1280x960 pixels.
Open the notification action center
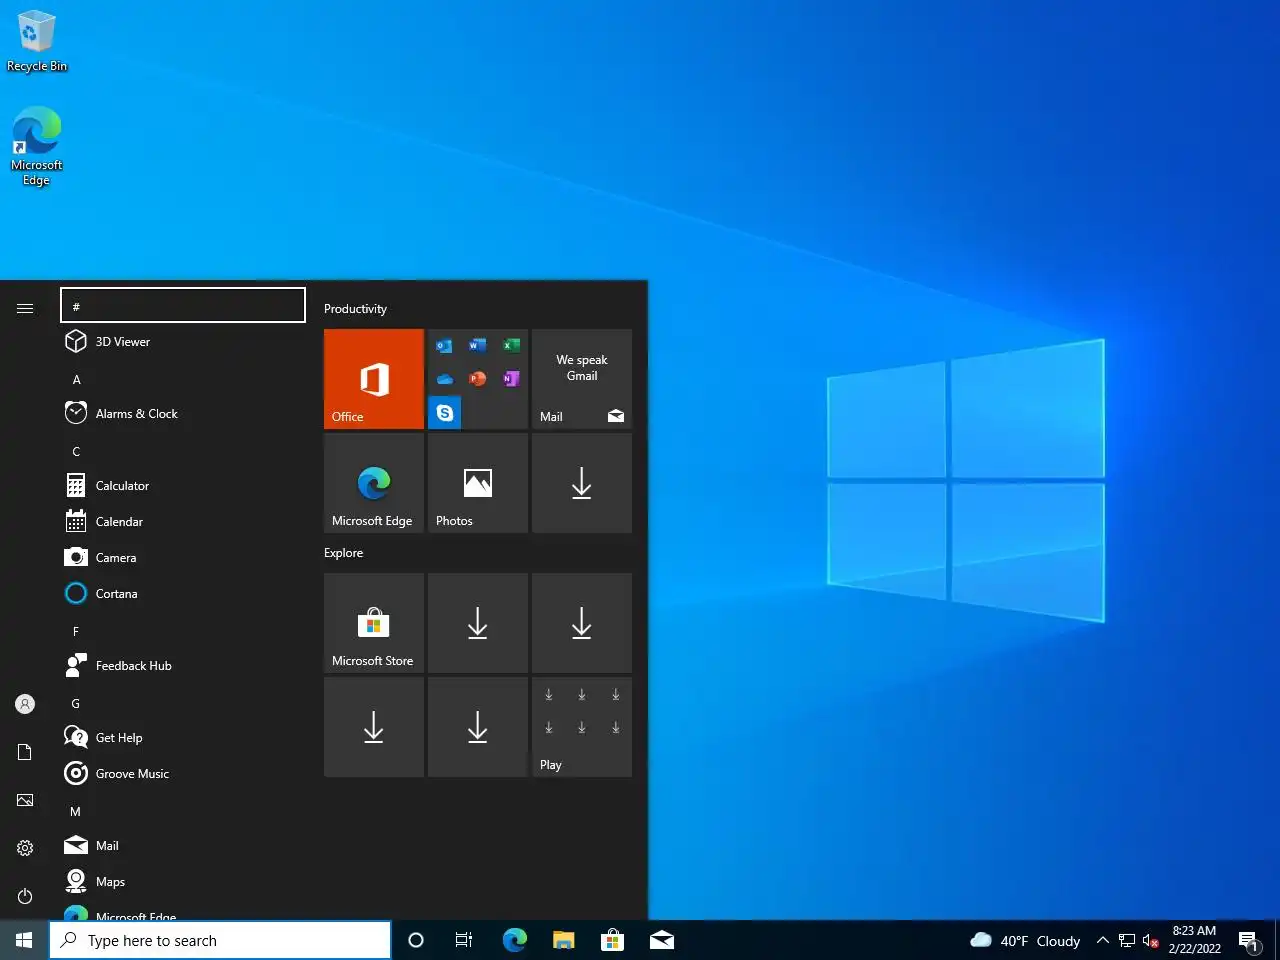click(1249, 940)
